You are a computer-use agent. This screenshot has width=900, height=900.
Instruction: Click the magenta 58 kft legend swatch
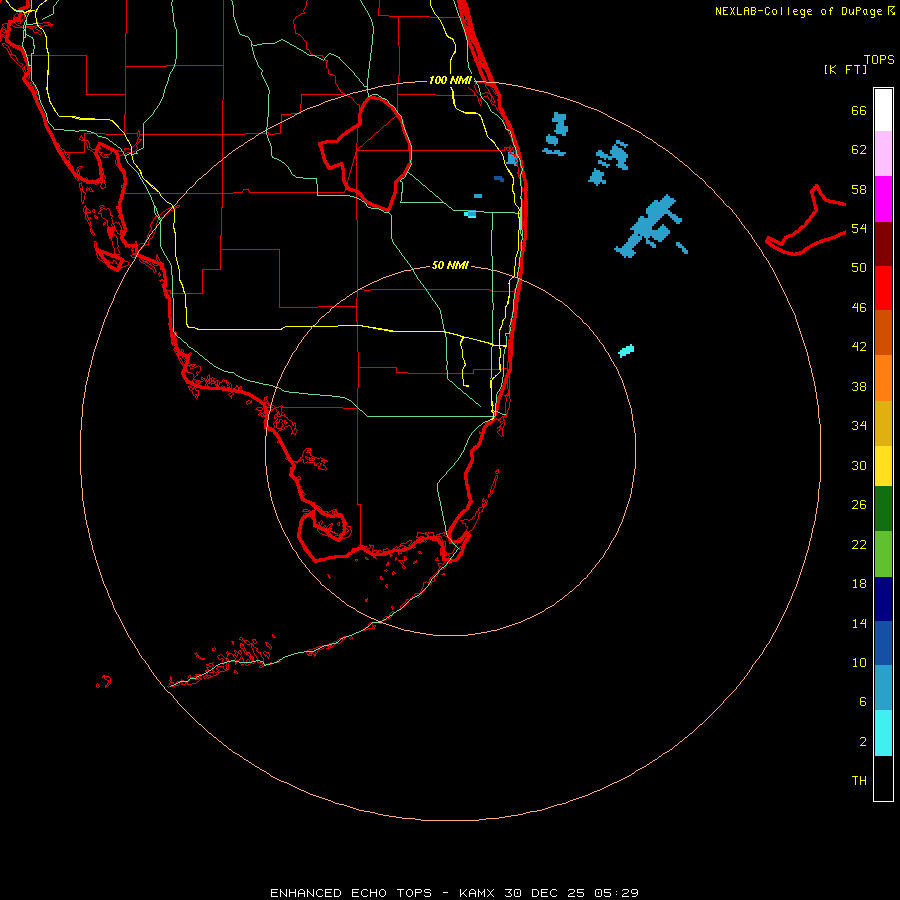click(x=883, y=199)
